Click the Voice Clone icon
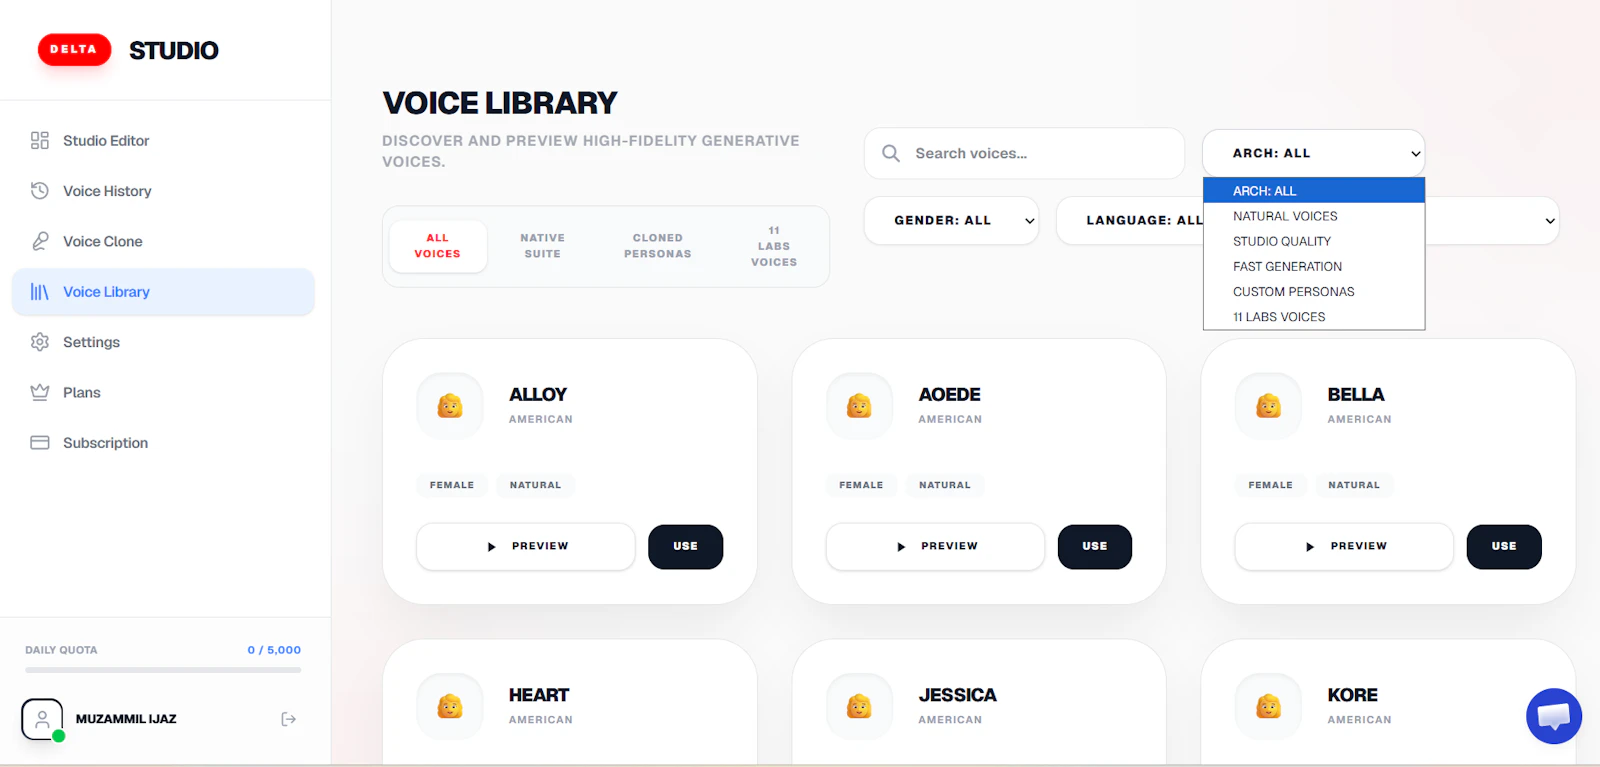Screen dimensions: 1600x767 40,241
